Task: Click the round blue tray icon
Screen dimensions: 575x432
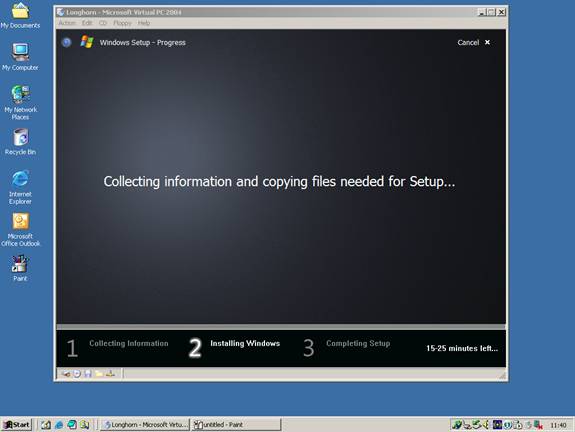Action: click(x=508, y=425)
